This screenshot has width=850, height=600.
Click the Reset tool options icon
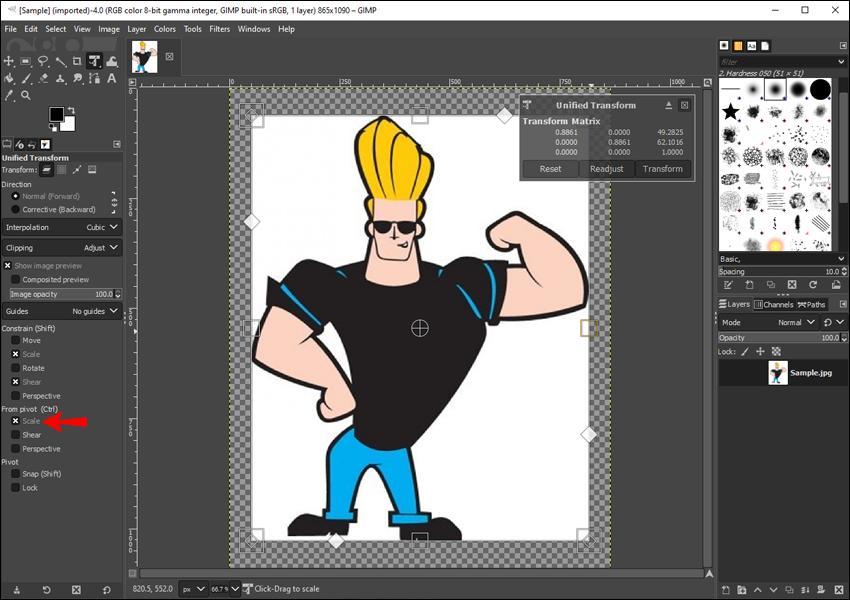(106, 590)
